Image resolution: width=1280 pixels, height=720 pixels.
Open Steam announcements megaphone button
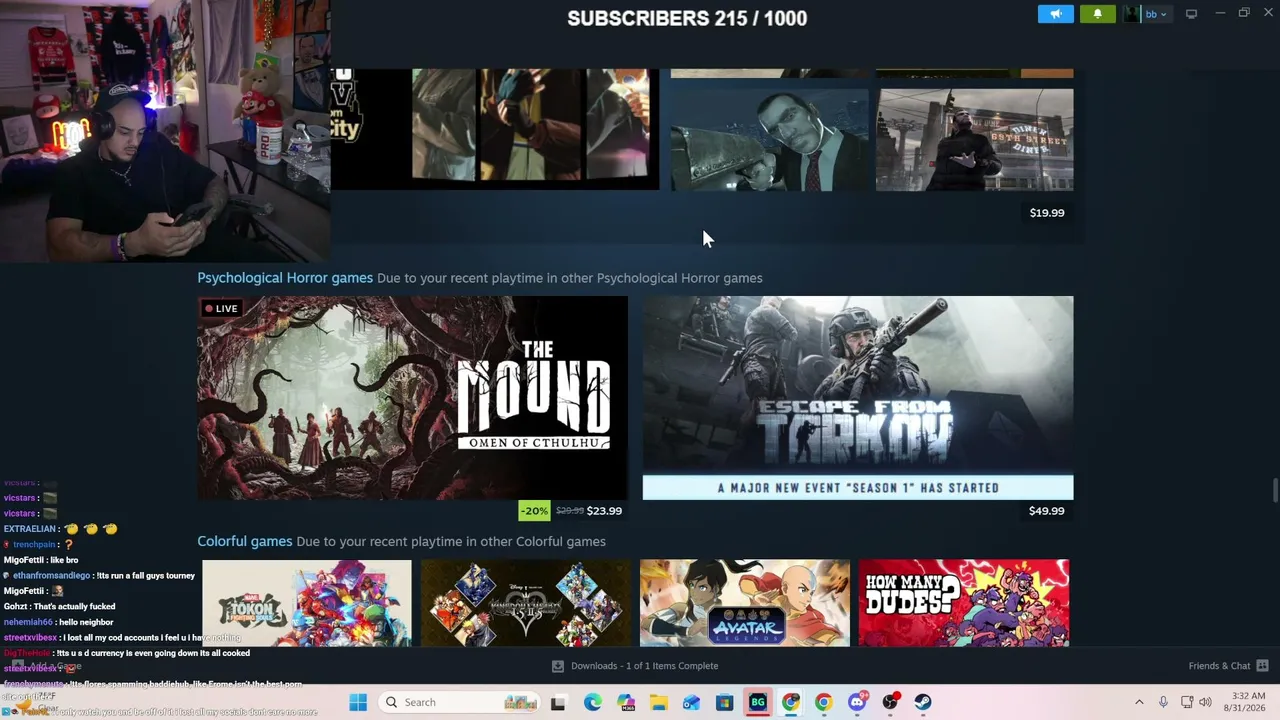click(1055, 14)
